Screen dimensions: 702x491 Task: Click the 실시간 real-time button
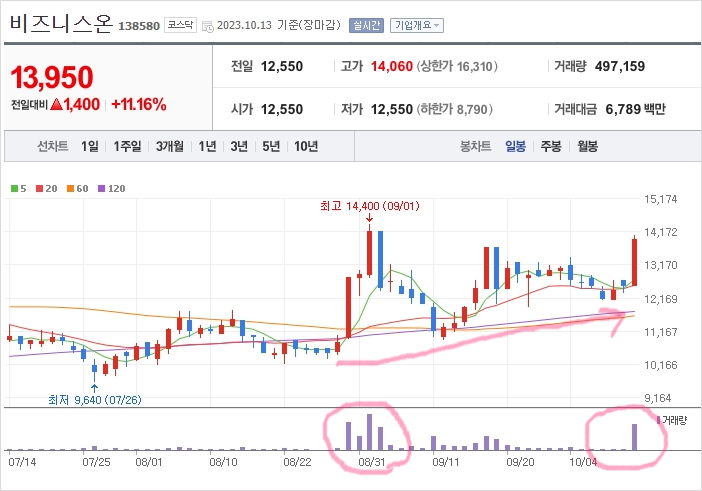366,25
